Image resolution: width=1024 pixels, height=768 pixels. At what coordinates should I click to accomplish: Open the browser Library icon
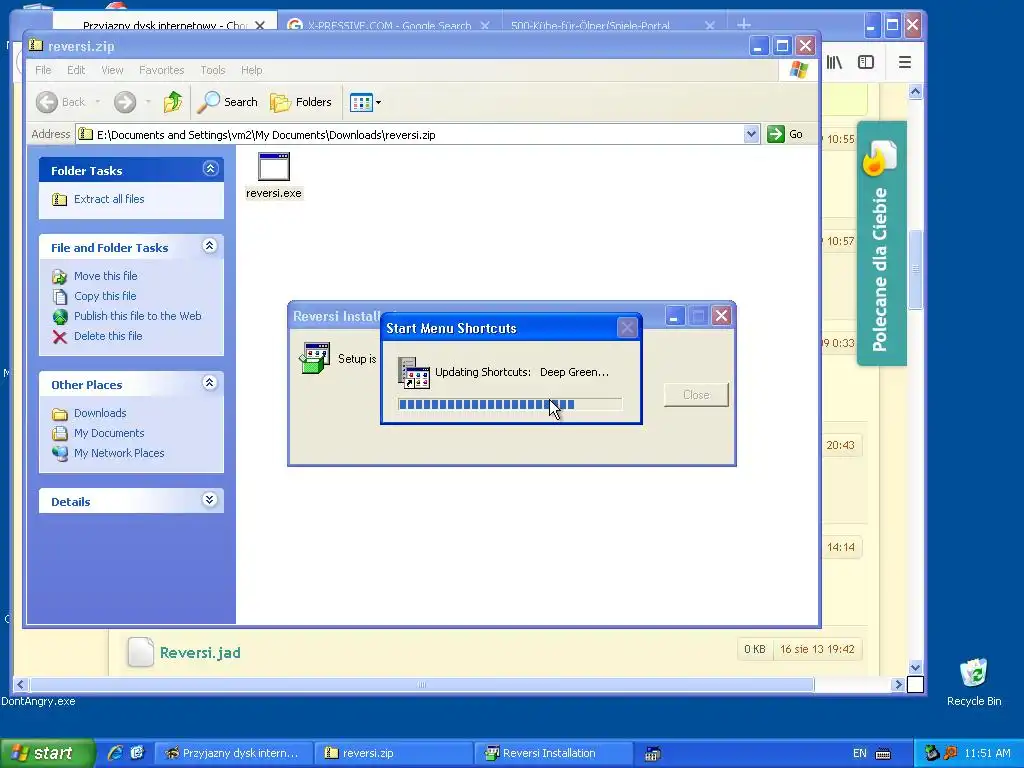pyautogui.click(x=834, y=62)
